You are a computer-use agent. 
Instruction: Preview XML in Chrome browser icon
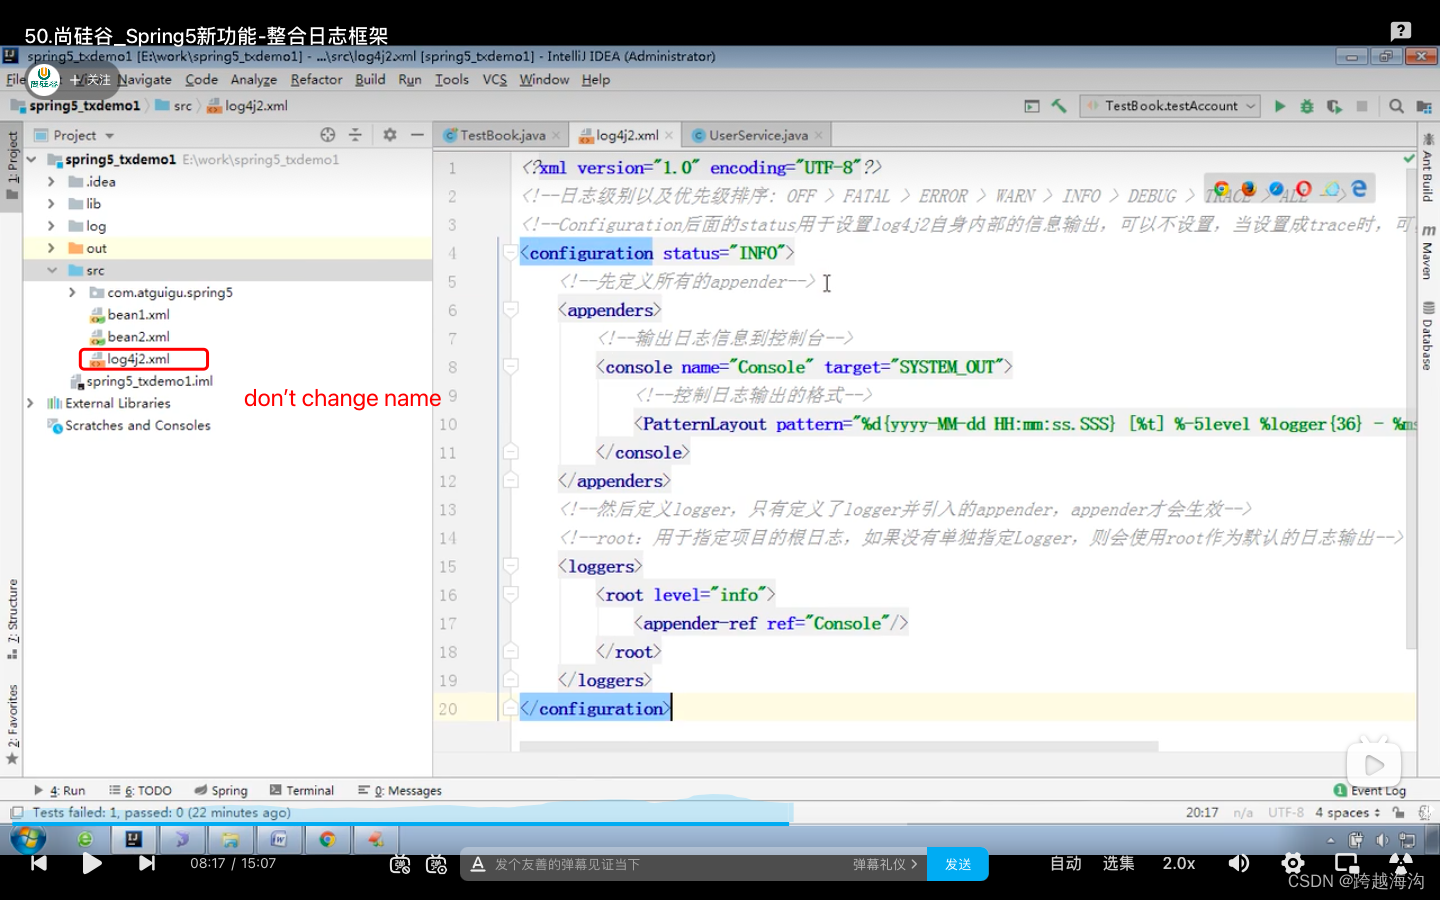[x=1222, y=189]
